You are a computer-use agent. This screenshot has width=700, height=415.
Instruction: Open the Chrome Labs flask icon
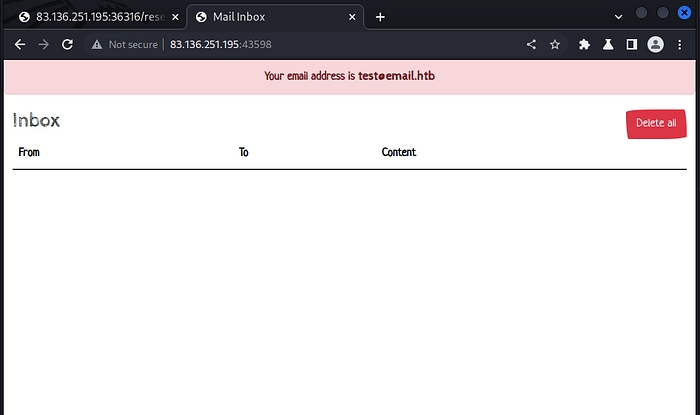pyautogui.click(x=608, y=44)
